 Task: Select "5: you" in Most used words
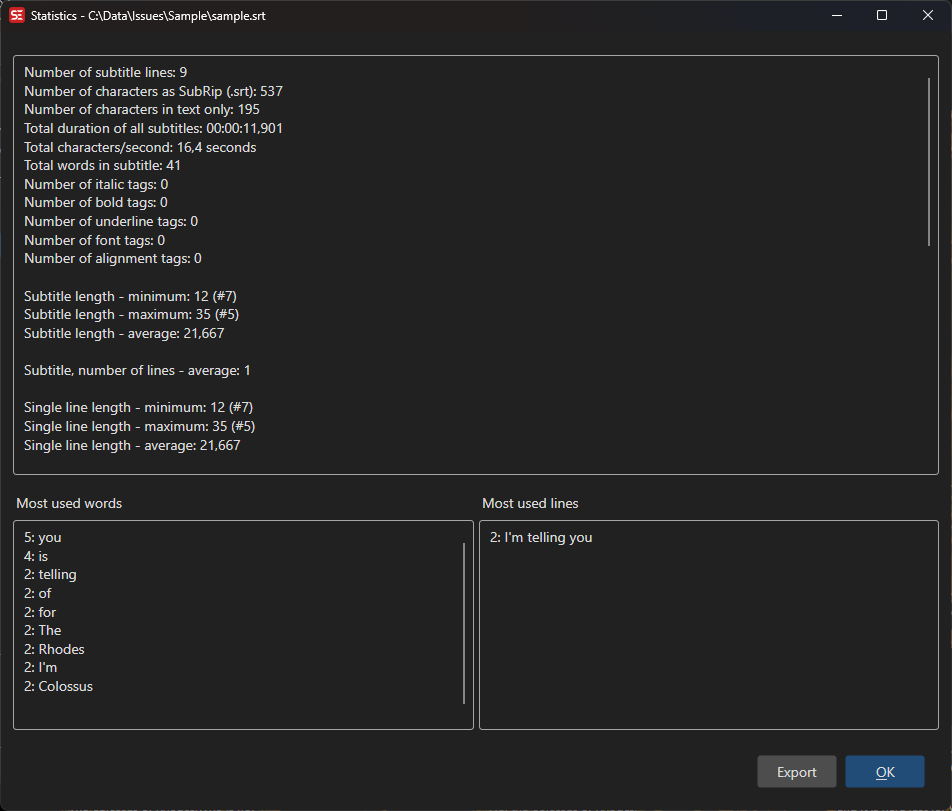coord(42,537)
